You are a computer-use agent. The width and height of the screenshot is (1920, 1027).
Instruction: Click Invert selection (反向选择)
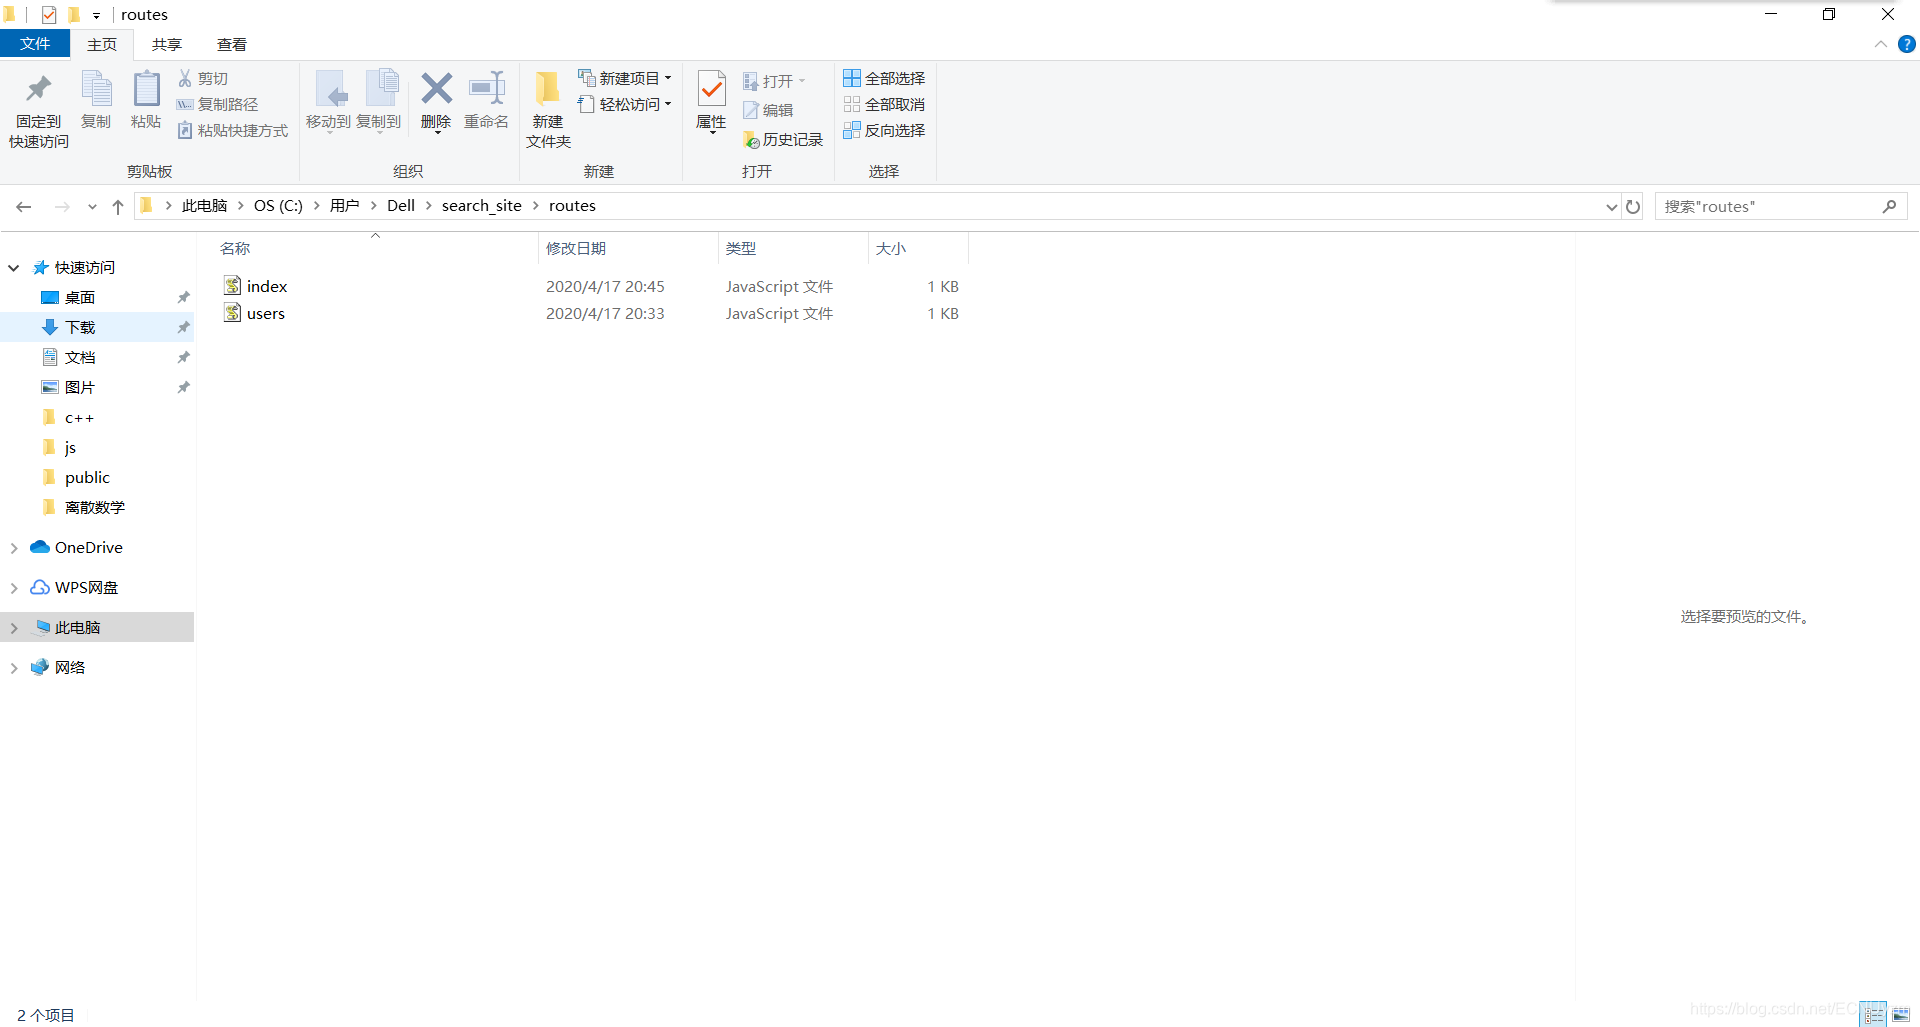[884, 130]
